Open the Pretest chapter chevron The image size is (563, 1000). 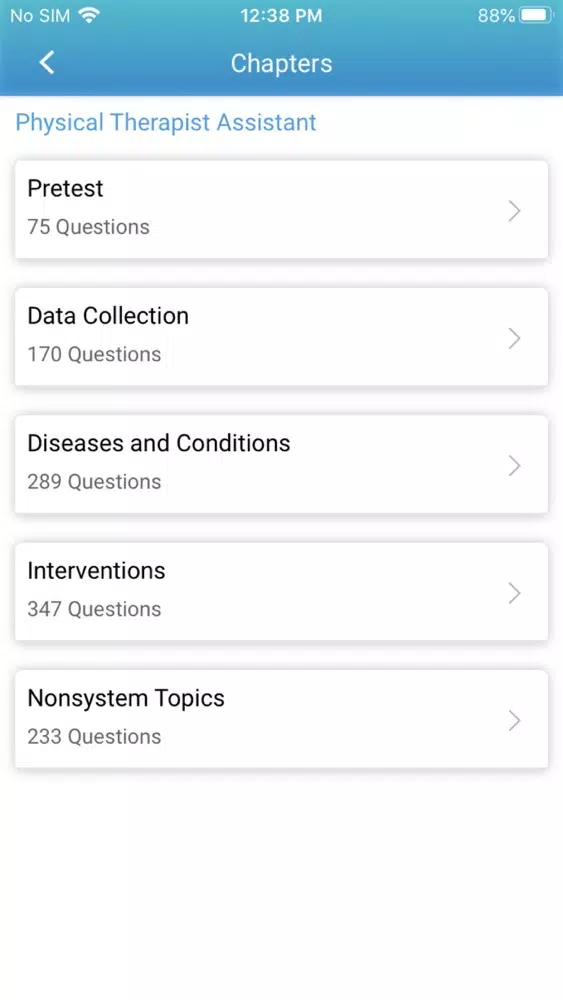click(x=515, y=210)
